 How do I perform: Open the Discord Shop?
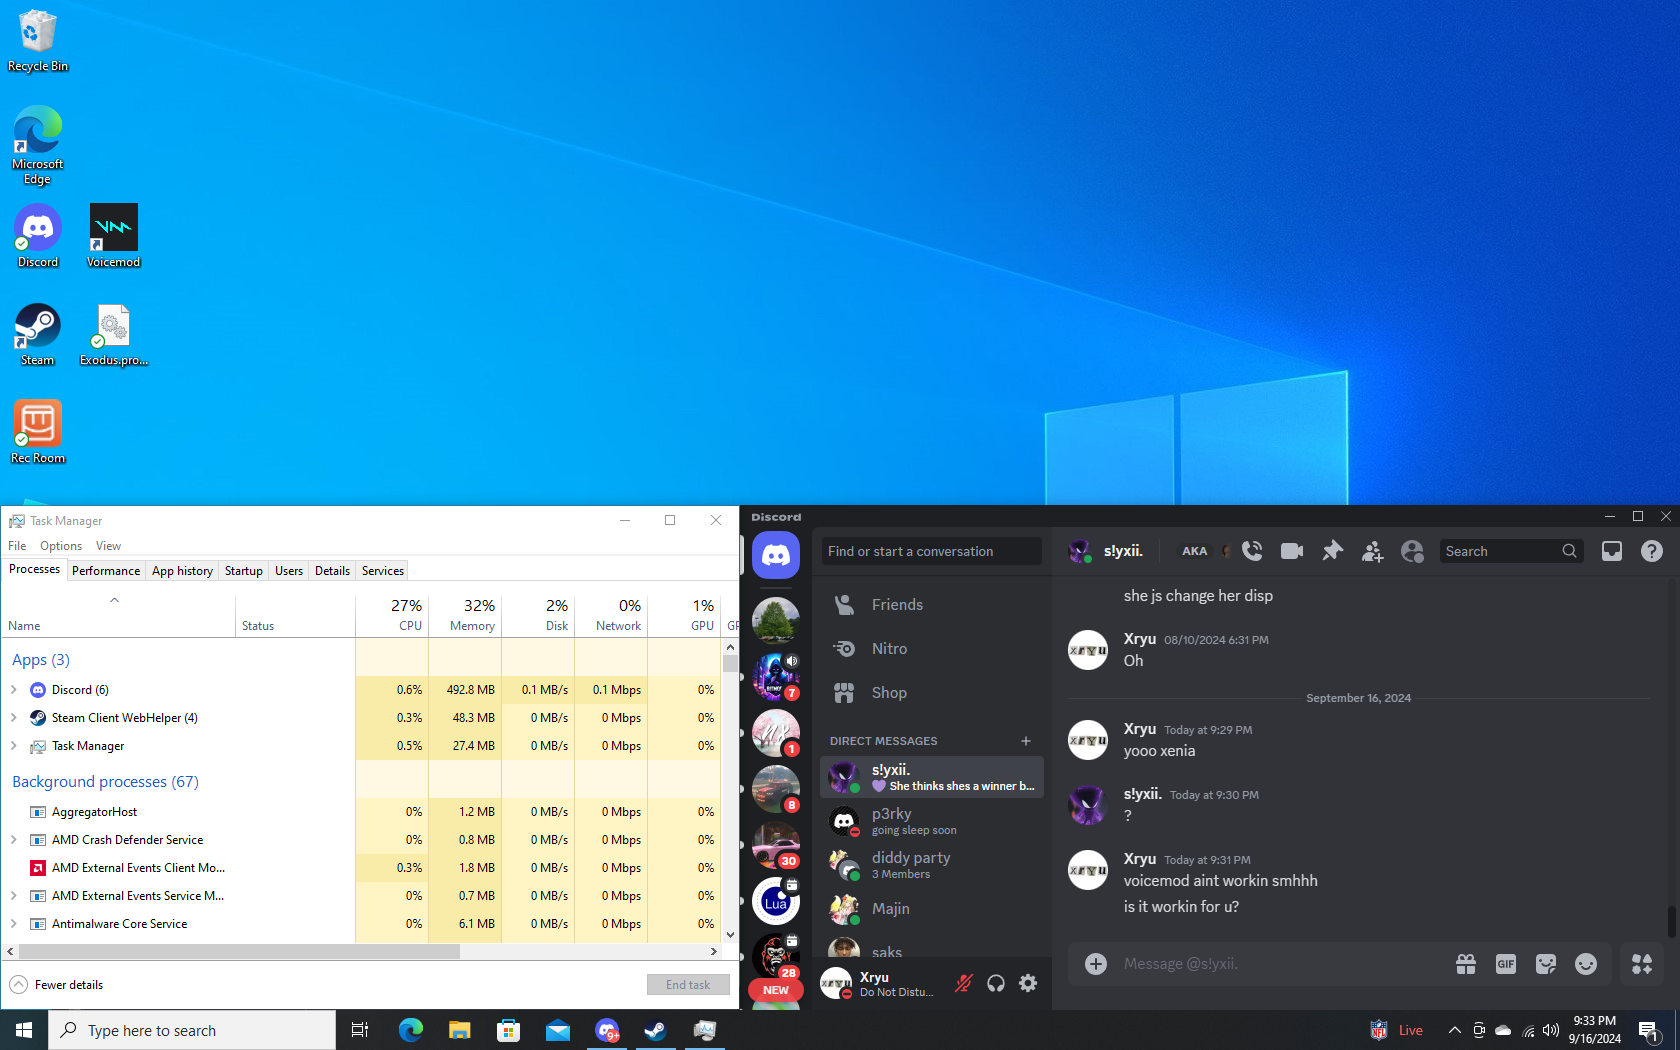point(932,693)
